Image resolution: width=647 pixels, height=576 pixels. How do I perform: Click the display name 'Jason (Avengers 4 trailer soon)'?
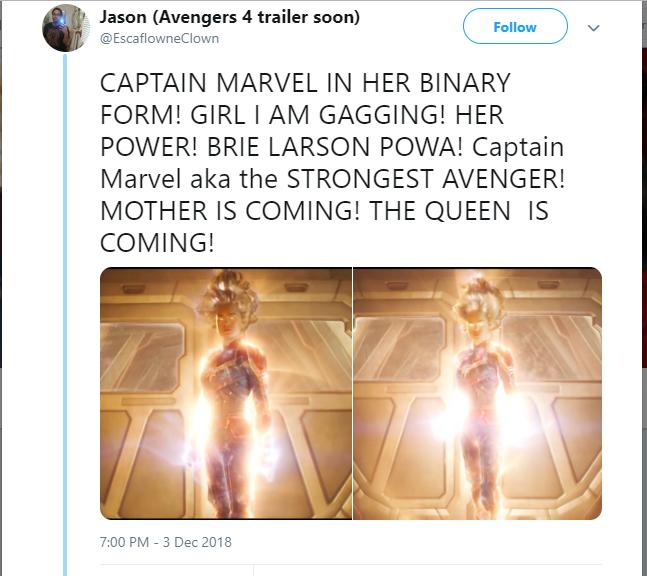pyautogui.click(x=231, y=19)
